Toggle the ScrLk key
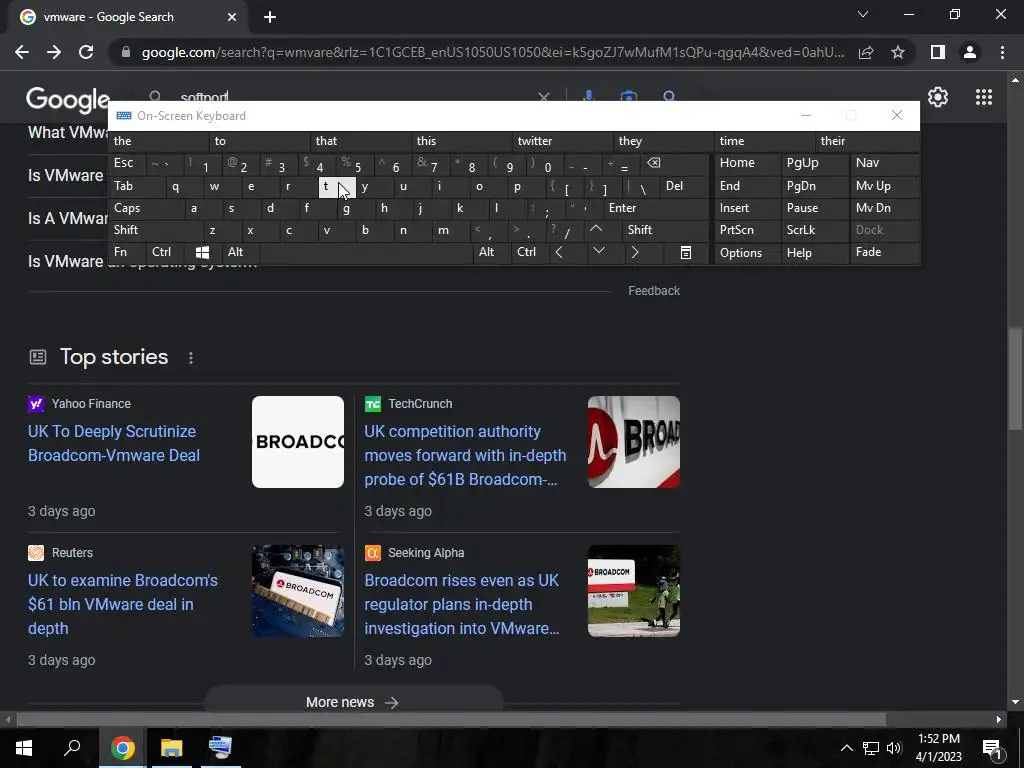The height and width of the screenshot is (768, 1024). pos(814,230)
